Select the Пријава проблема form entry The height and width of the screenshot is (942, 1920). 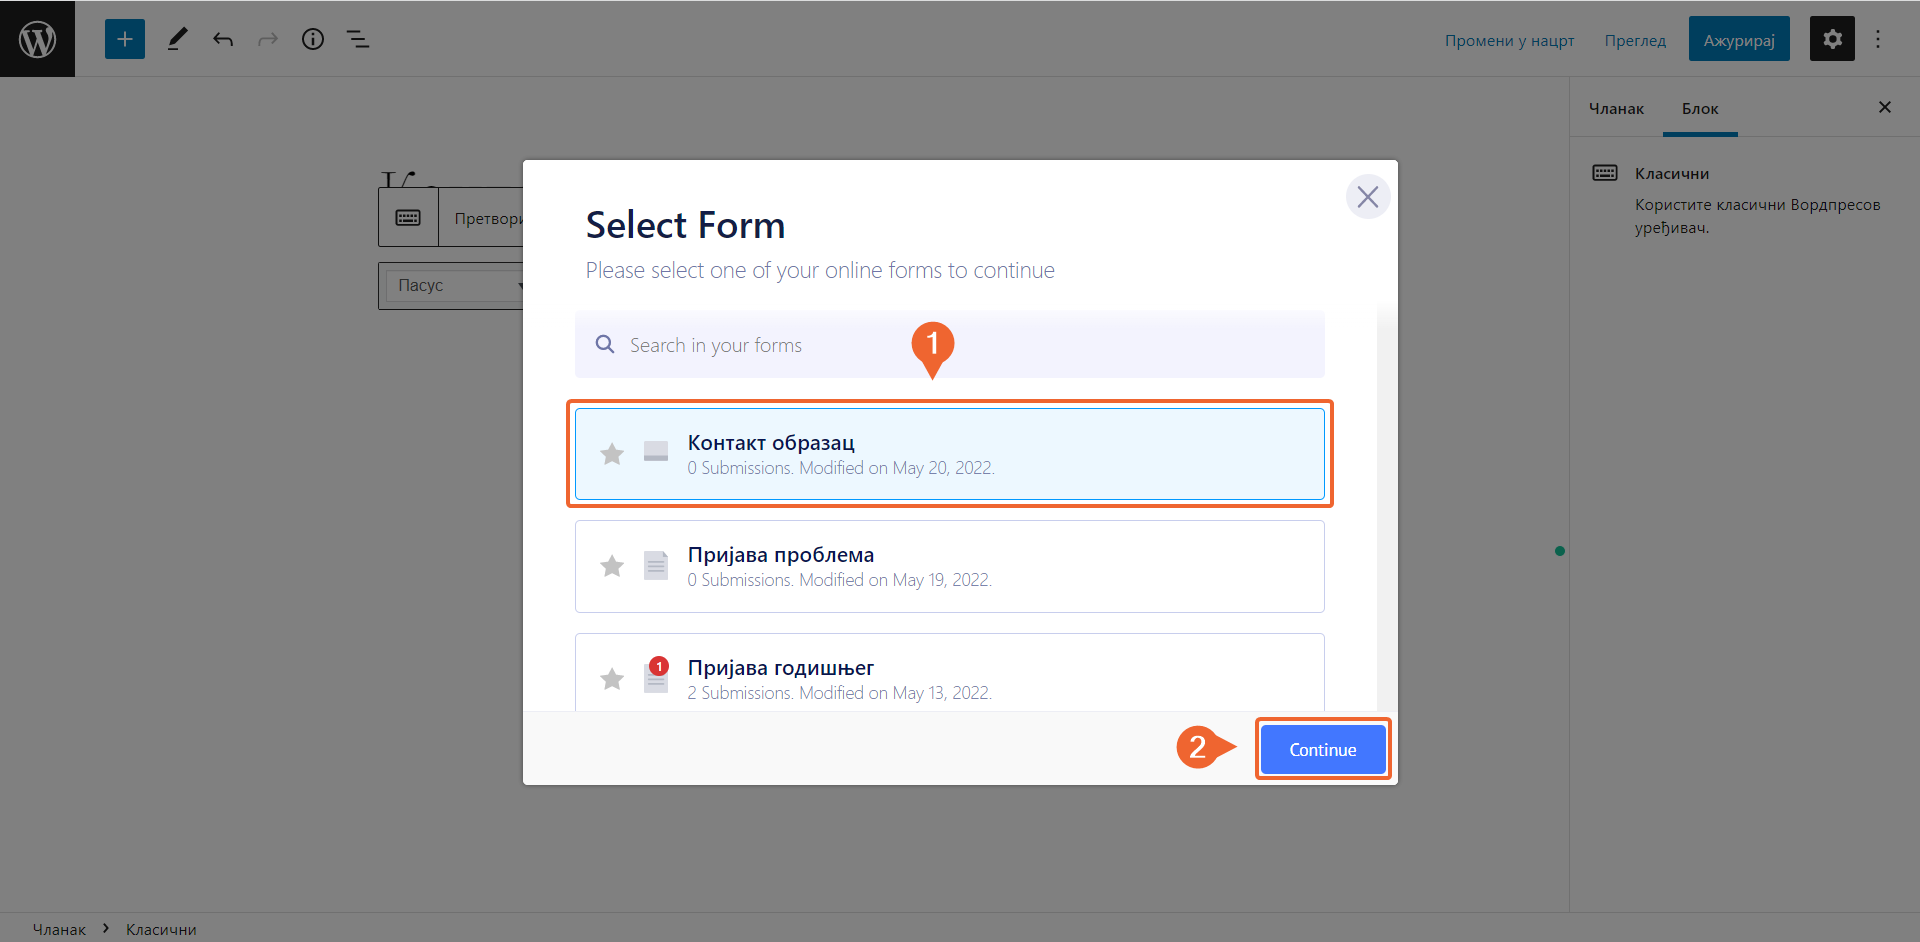(x=950, y=566)
